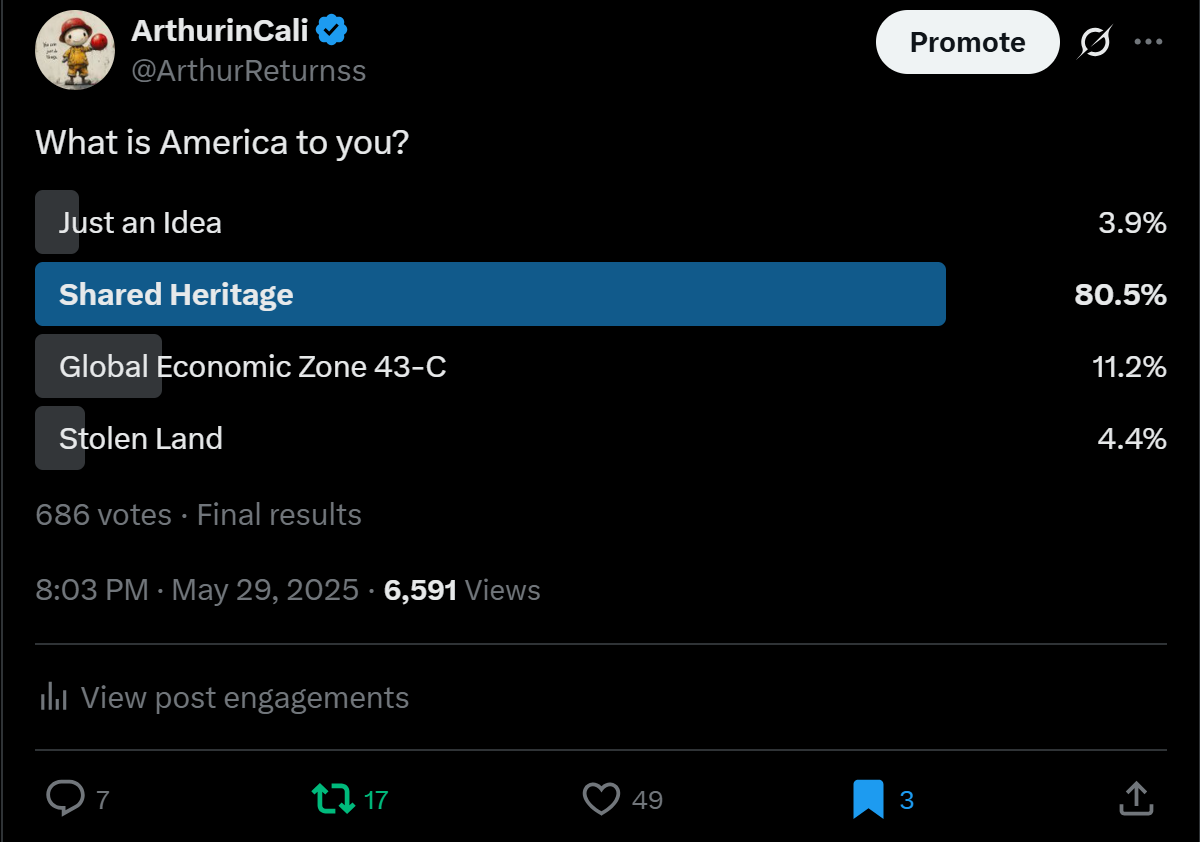Image resolution: width=1200 pixels, height=842 pixels.
Task: Open the three-dot more menu
Action: 1148,42
